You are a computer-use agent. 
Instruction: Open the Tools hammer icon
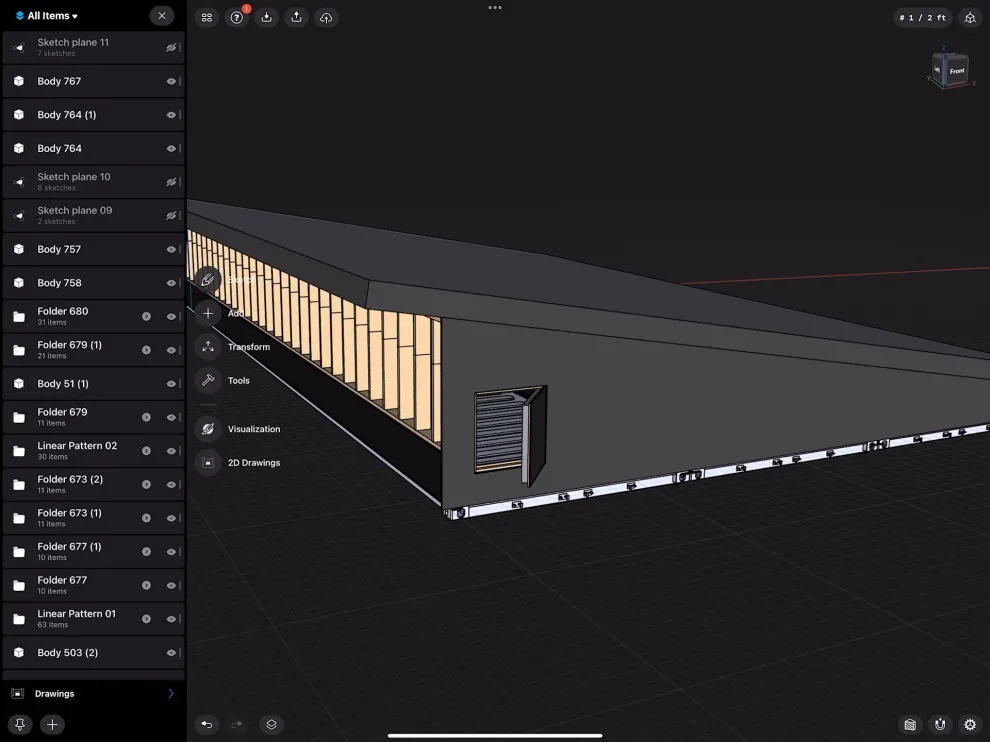pyautogui.click(x=208, y=380)
